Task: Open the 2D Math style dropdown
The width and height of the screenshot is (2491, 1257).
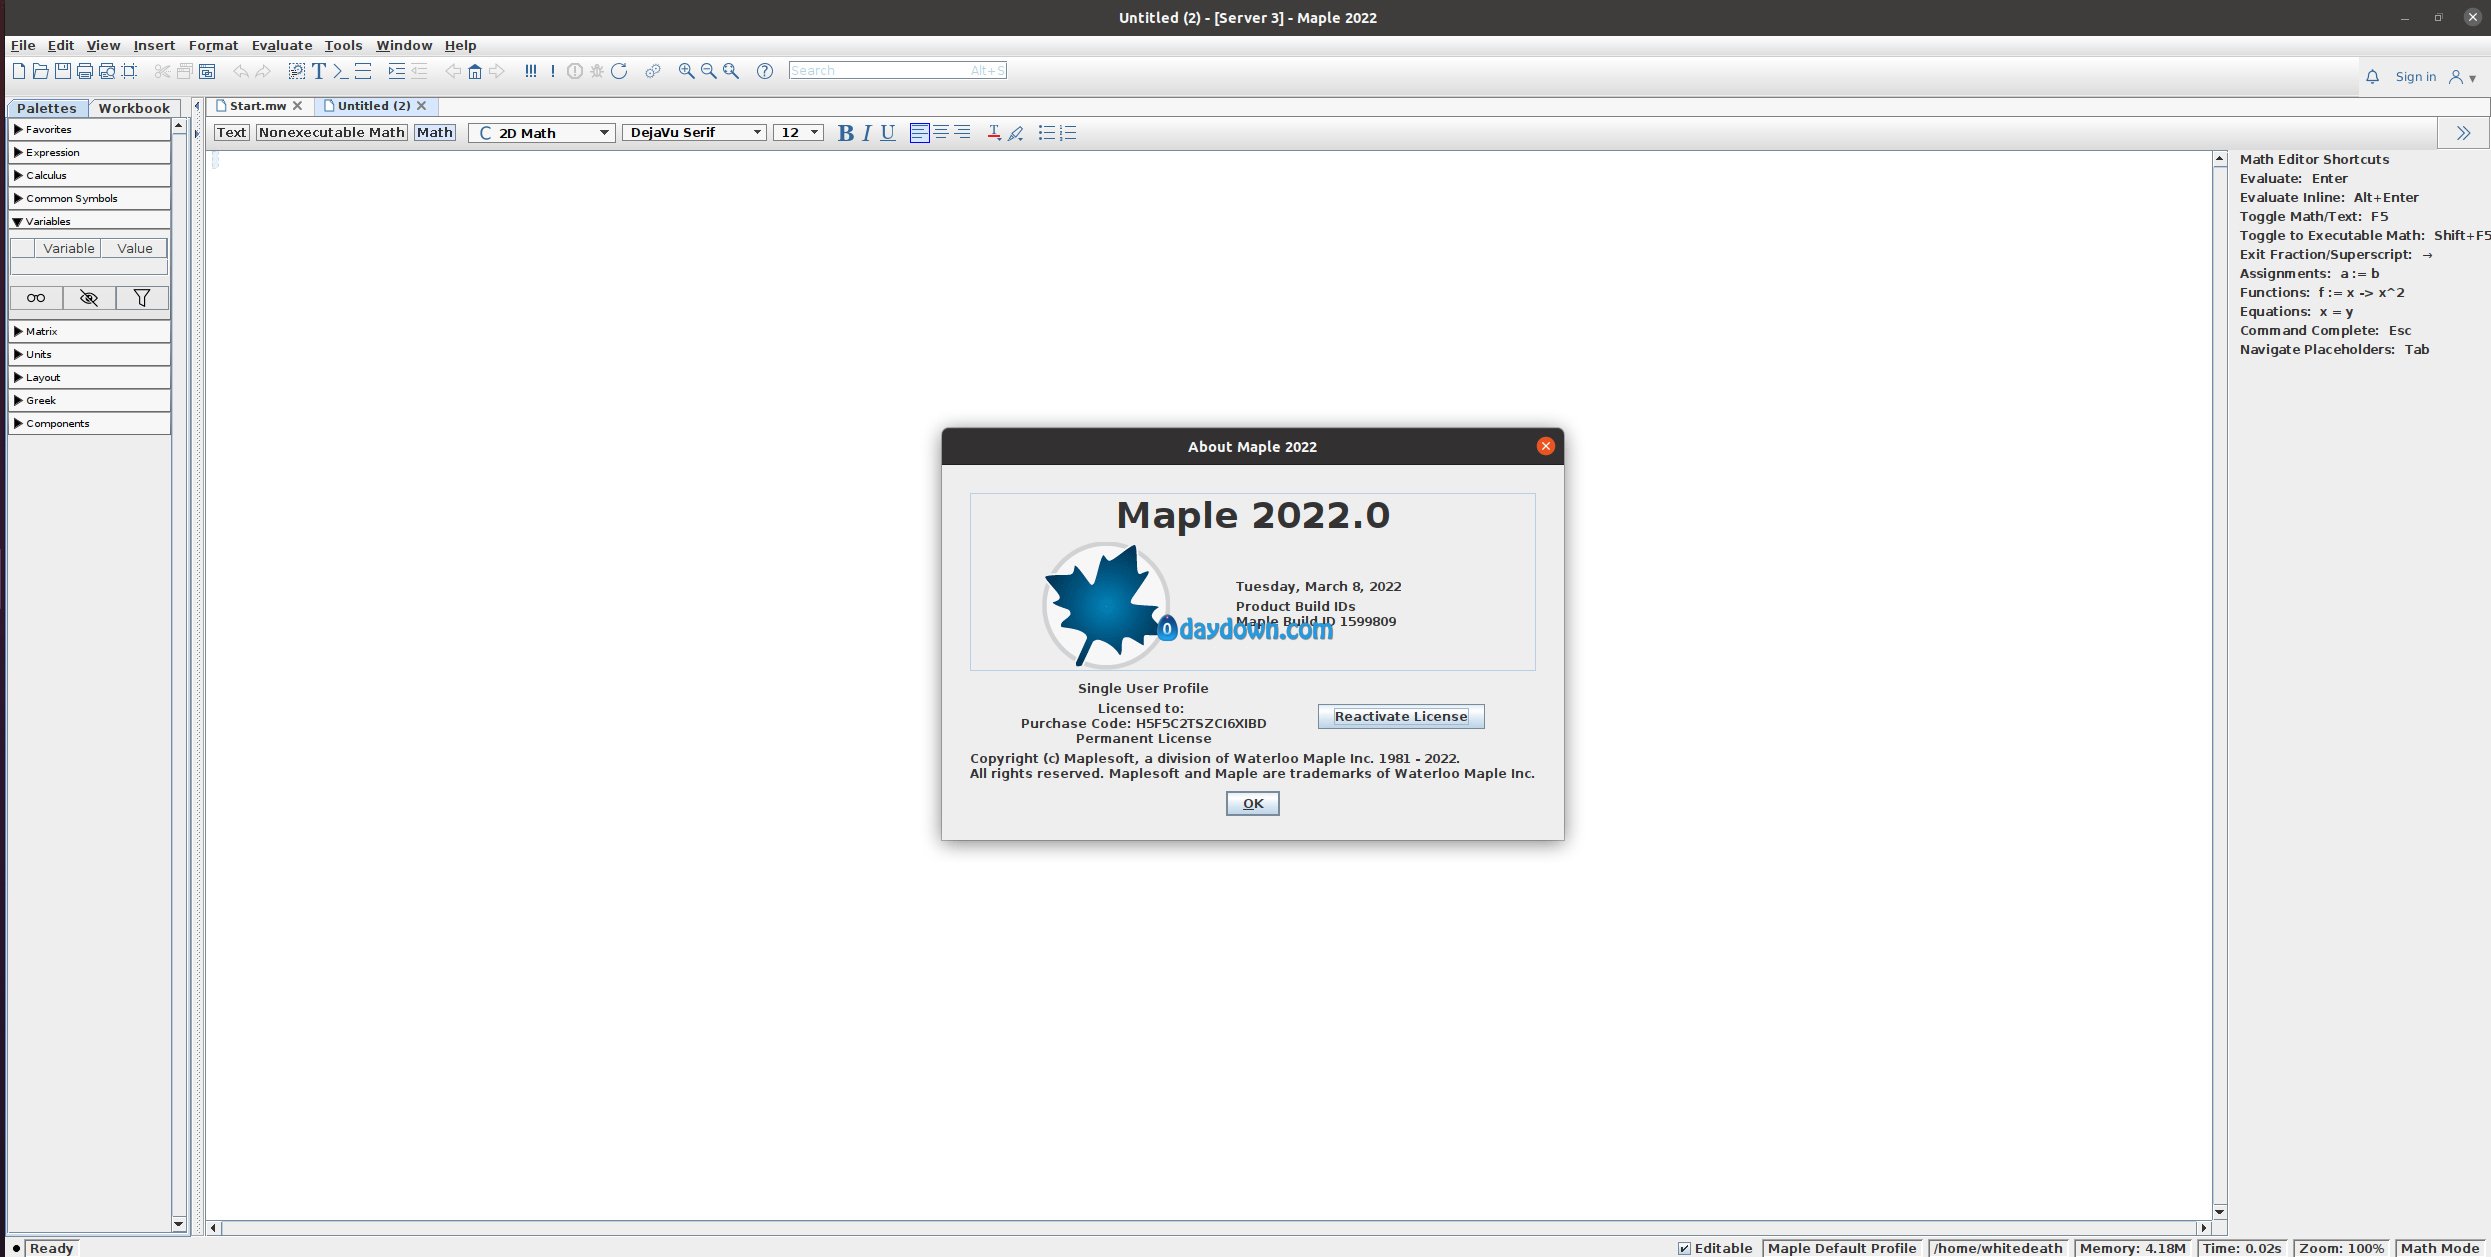Action: click(541, 133)
